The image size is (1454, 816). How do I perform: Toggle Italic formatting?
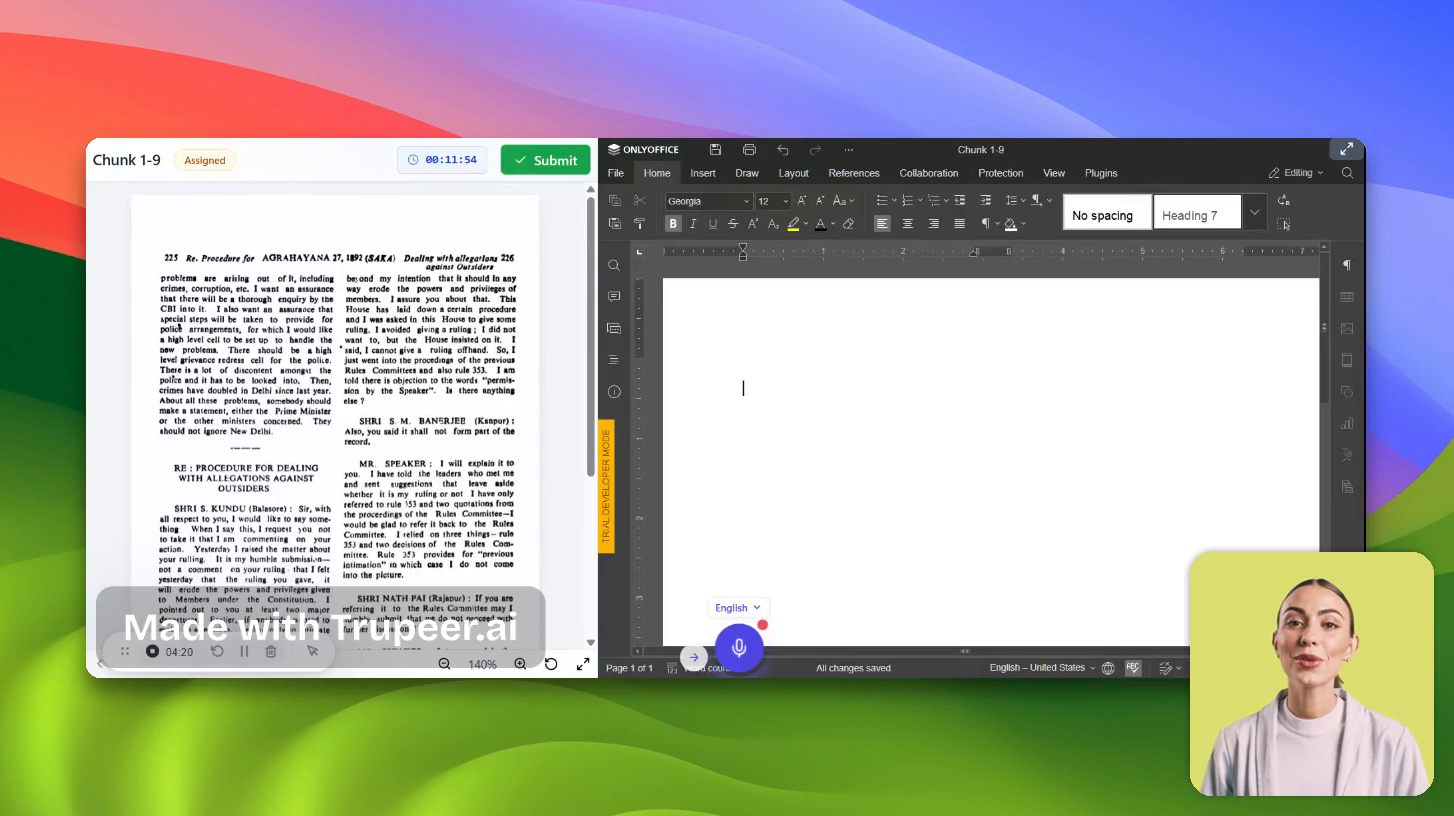click(x=693, y=224)
